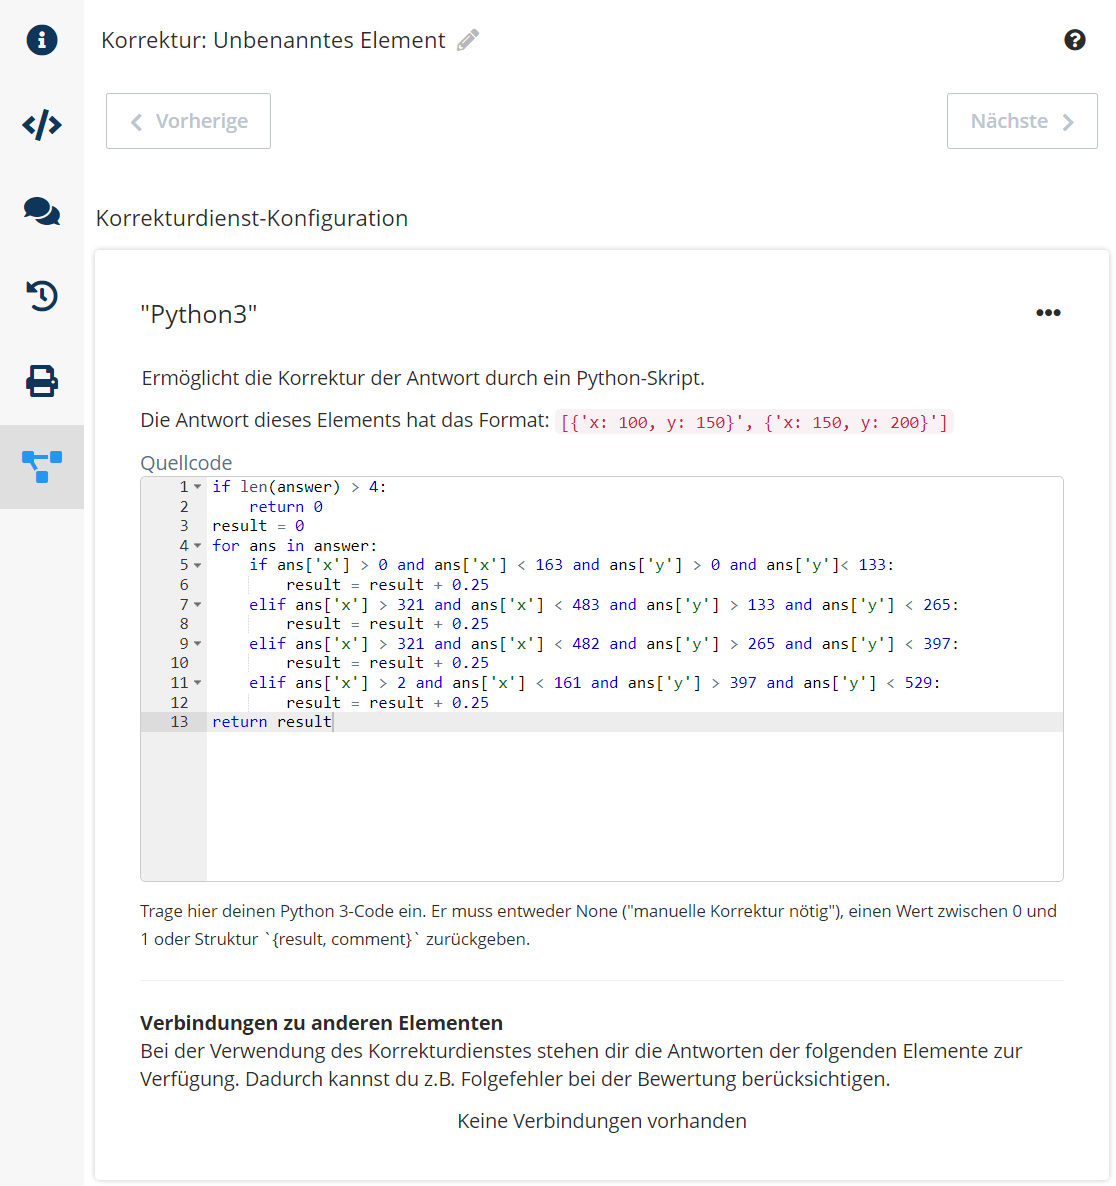
Task: Click the 'Quellcode' label
Action: (186, 463)
